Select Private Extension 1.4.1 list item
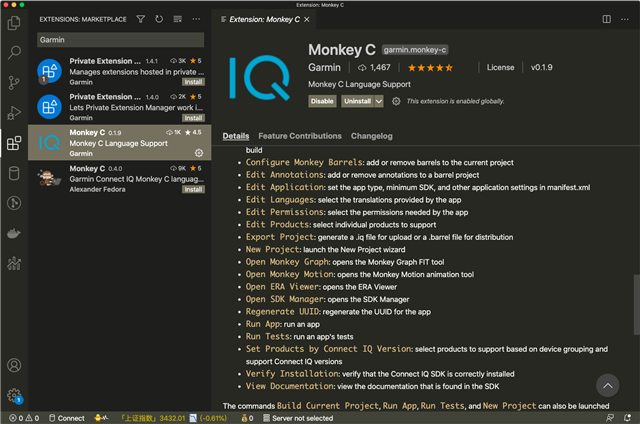Image resolution: width=640 pixels, height=424 pixels. [x=120, y=71]
